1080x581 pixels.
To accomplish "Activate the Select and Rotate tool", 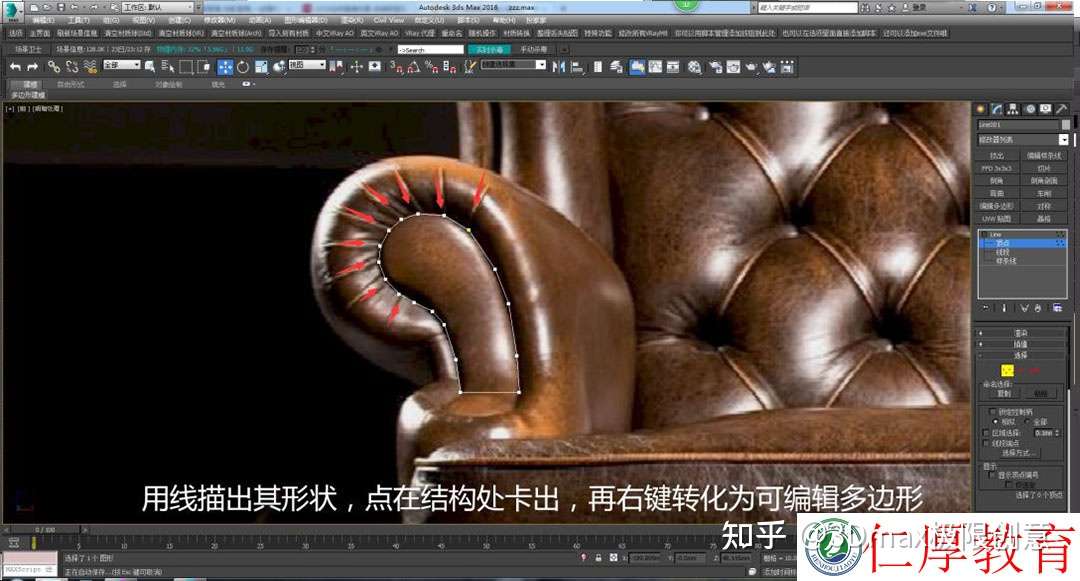I will click(x=243, y=67).
